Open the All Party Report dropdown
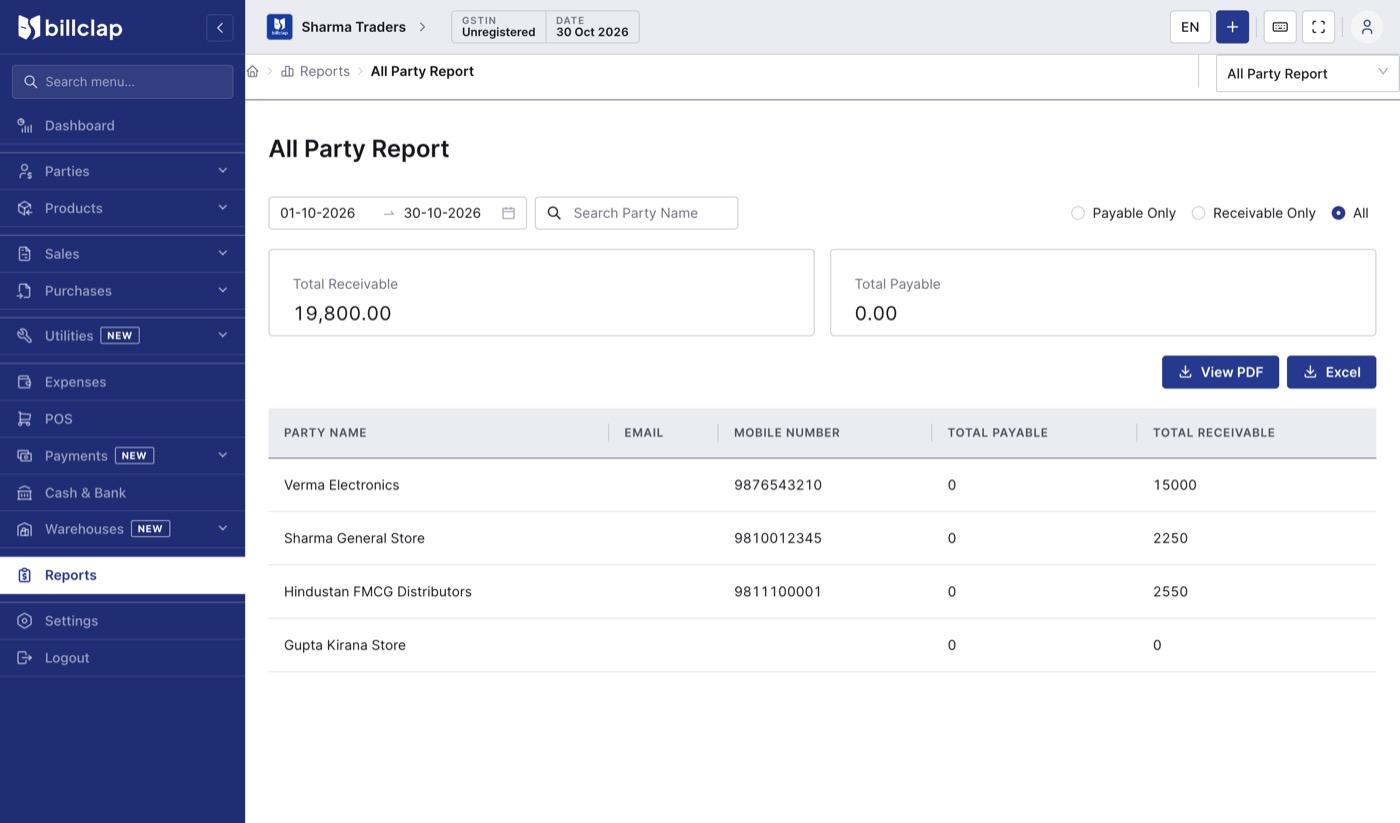 [x=1307, y=73]
